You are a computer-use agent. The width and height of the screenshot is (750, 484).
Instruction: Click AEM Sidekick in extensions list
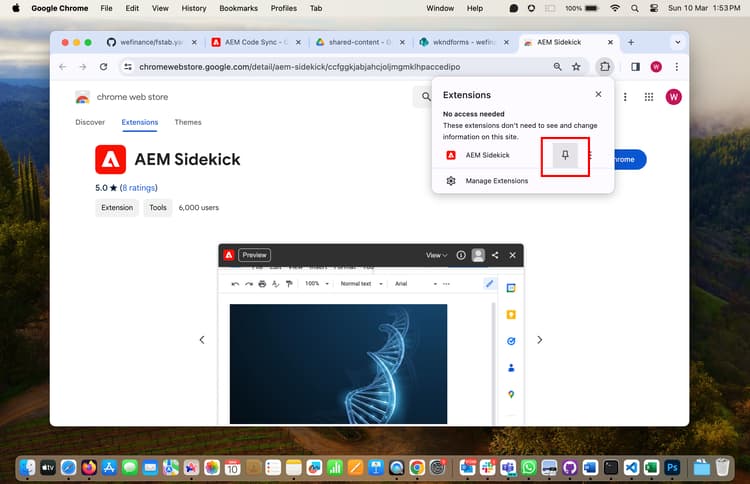coord(487,155)
